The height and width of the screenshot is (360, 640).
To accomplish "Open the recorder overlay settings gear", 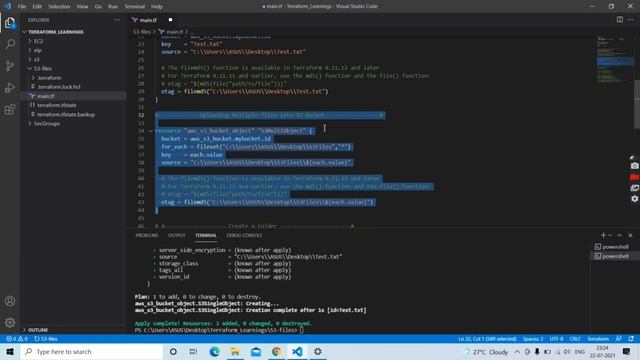I will coord(634,199).
